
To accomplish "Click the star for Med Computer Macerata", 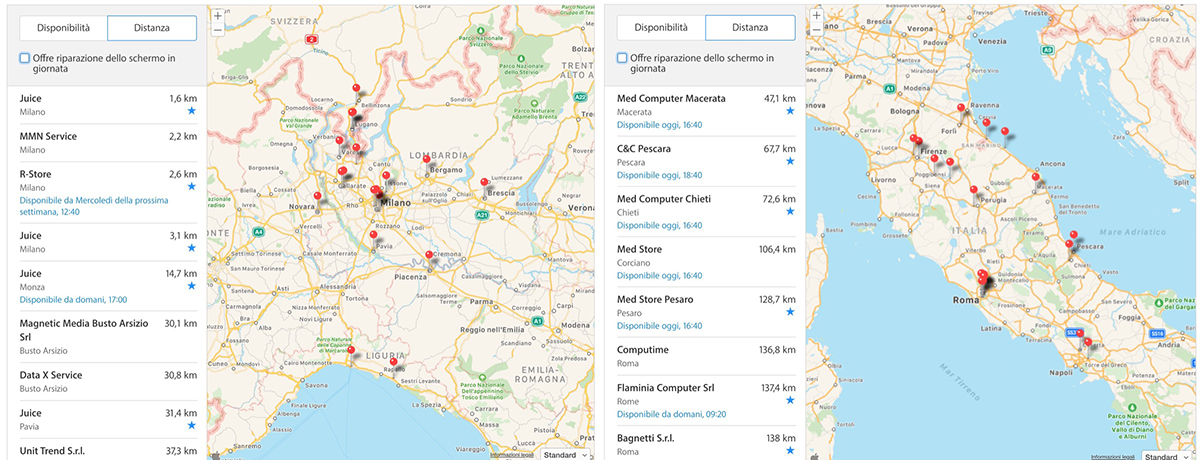I will (790, 111).
